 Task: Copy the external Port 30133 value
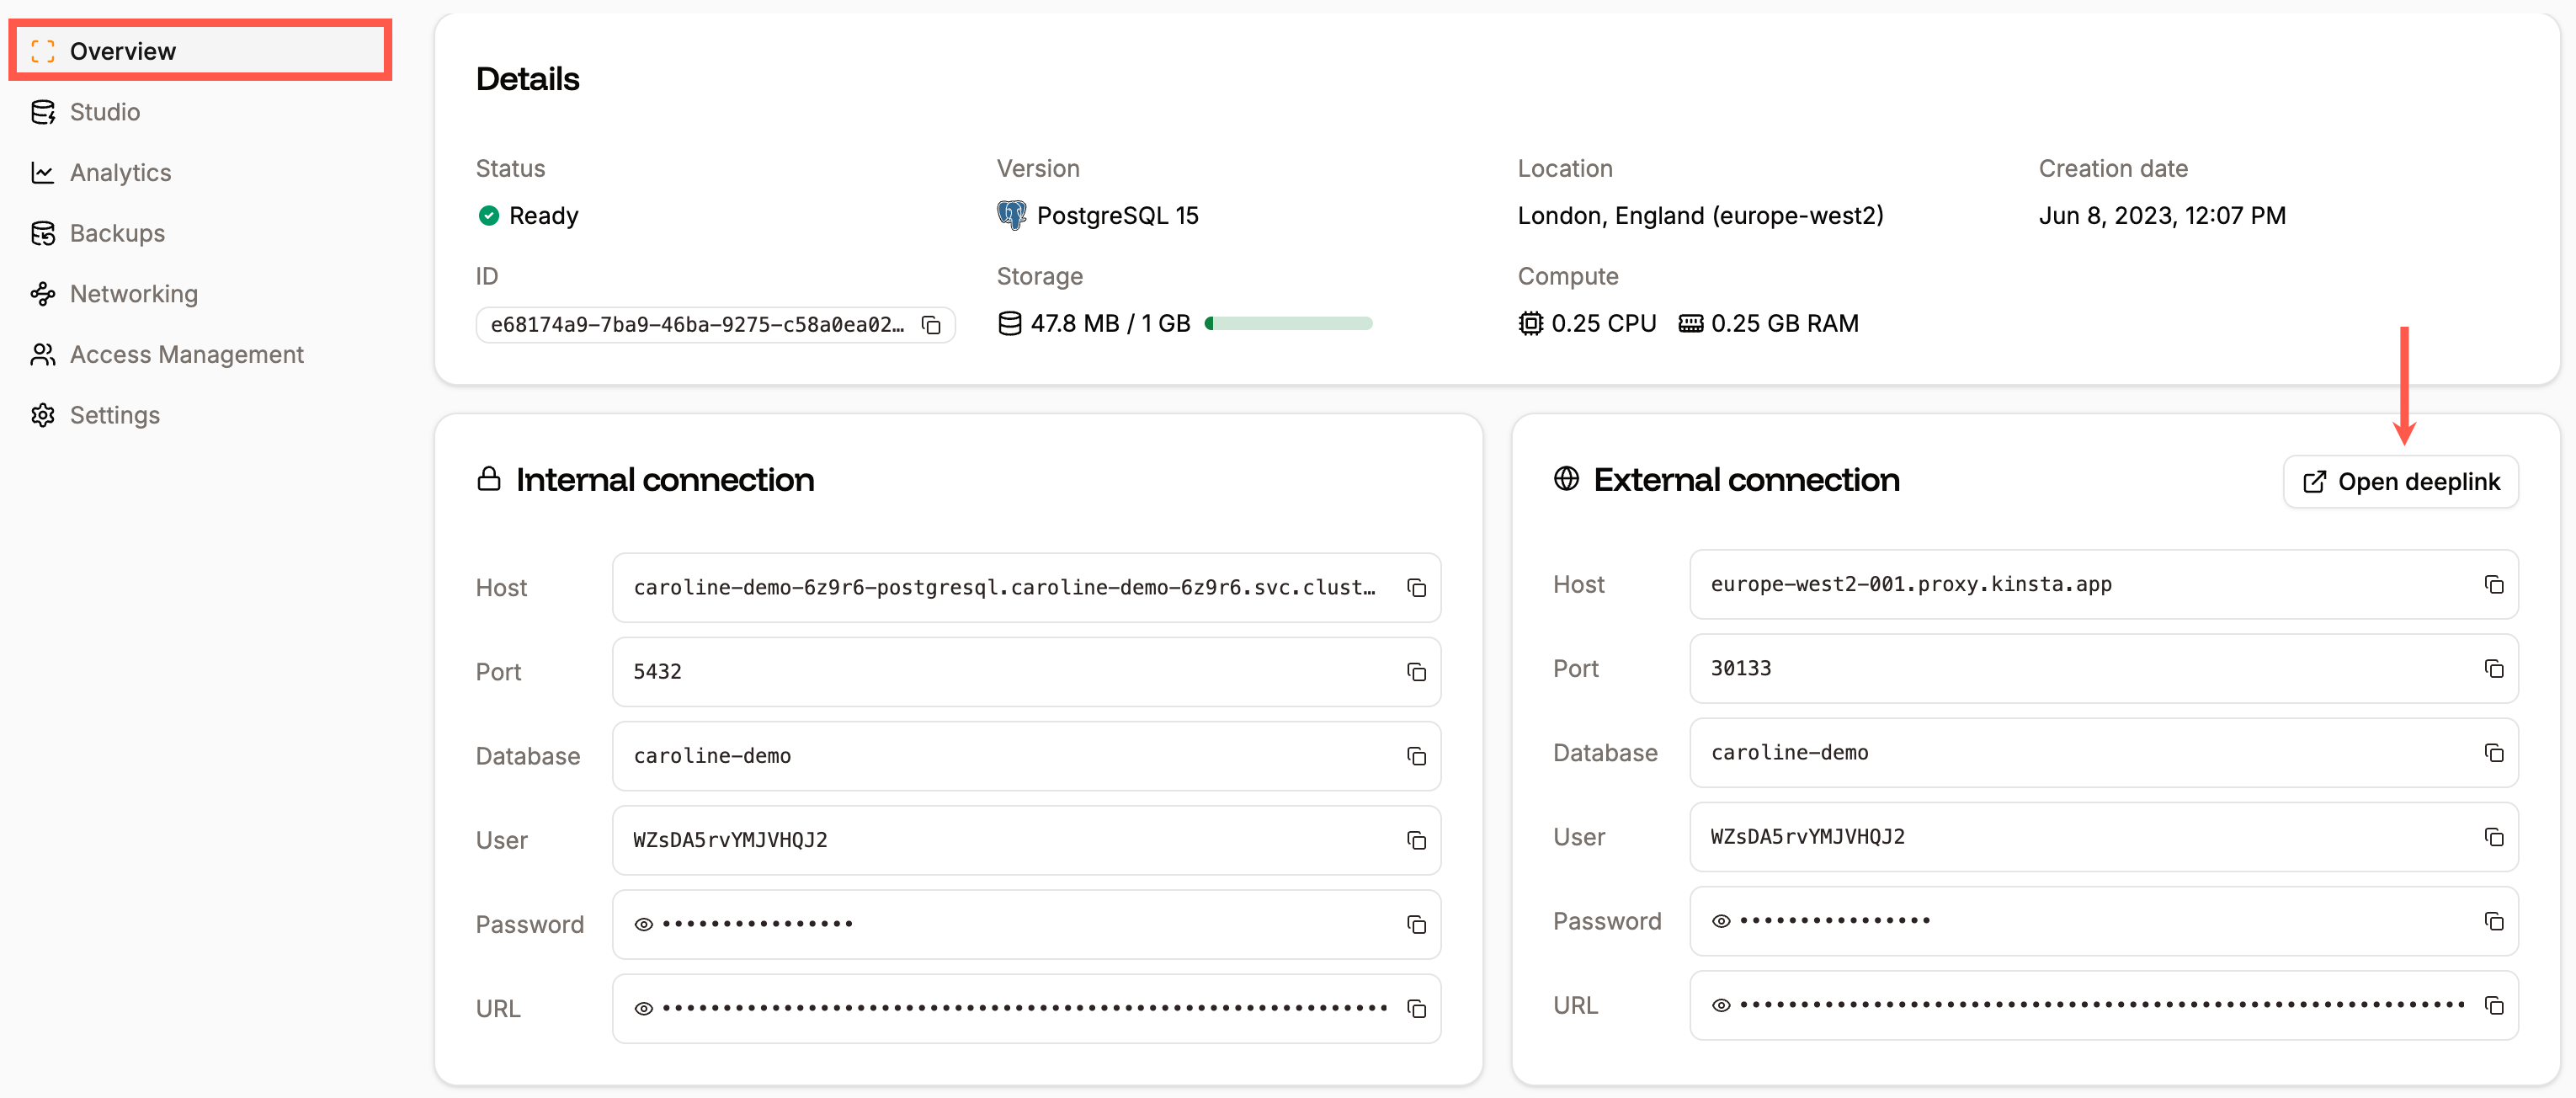click(x=2495, y=669)
